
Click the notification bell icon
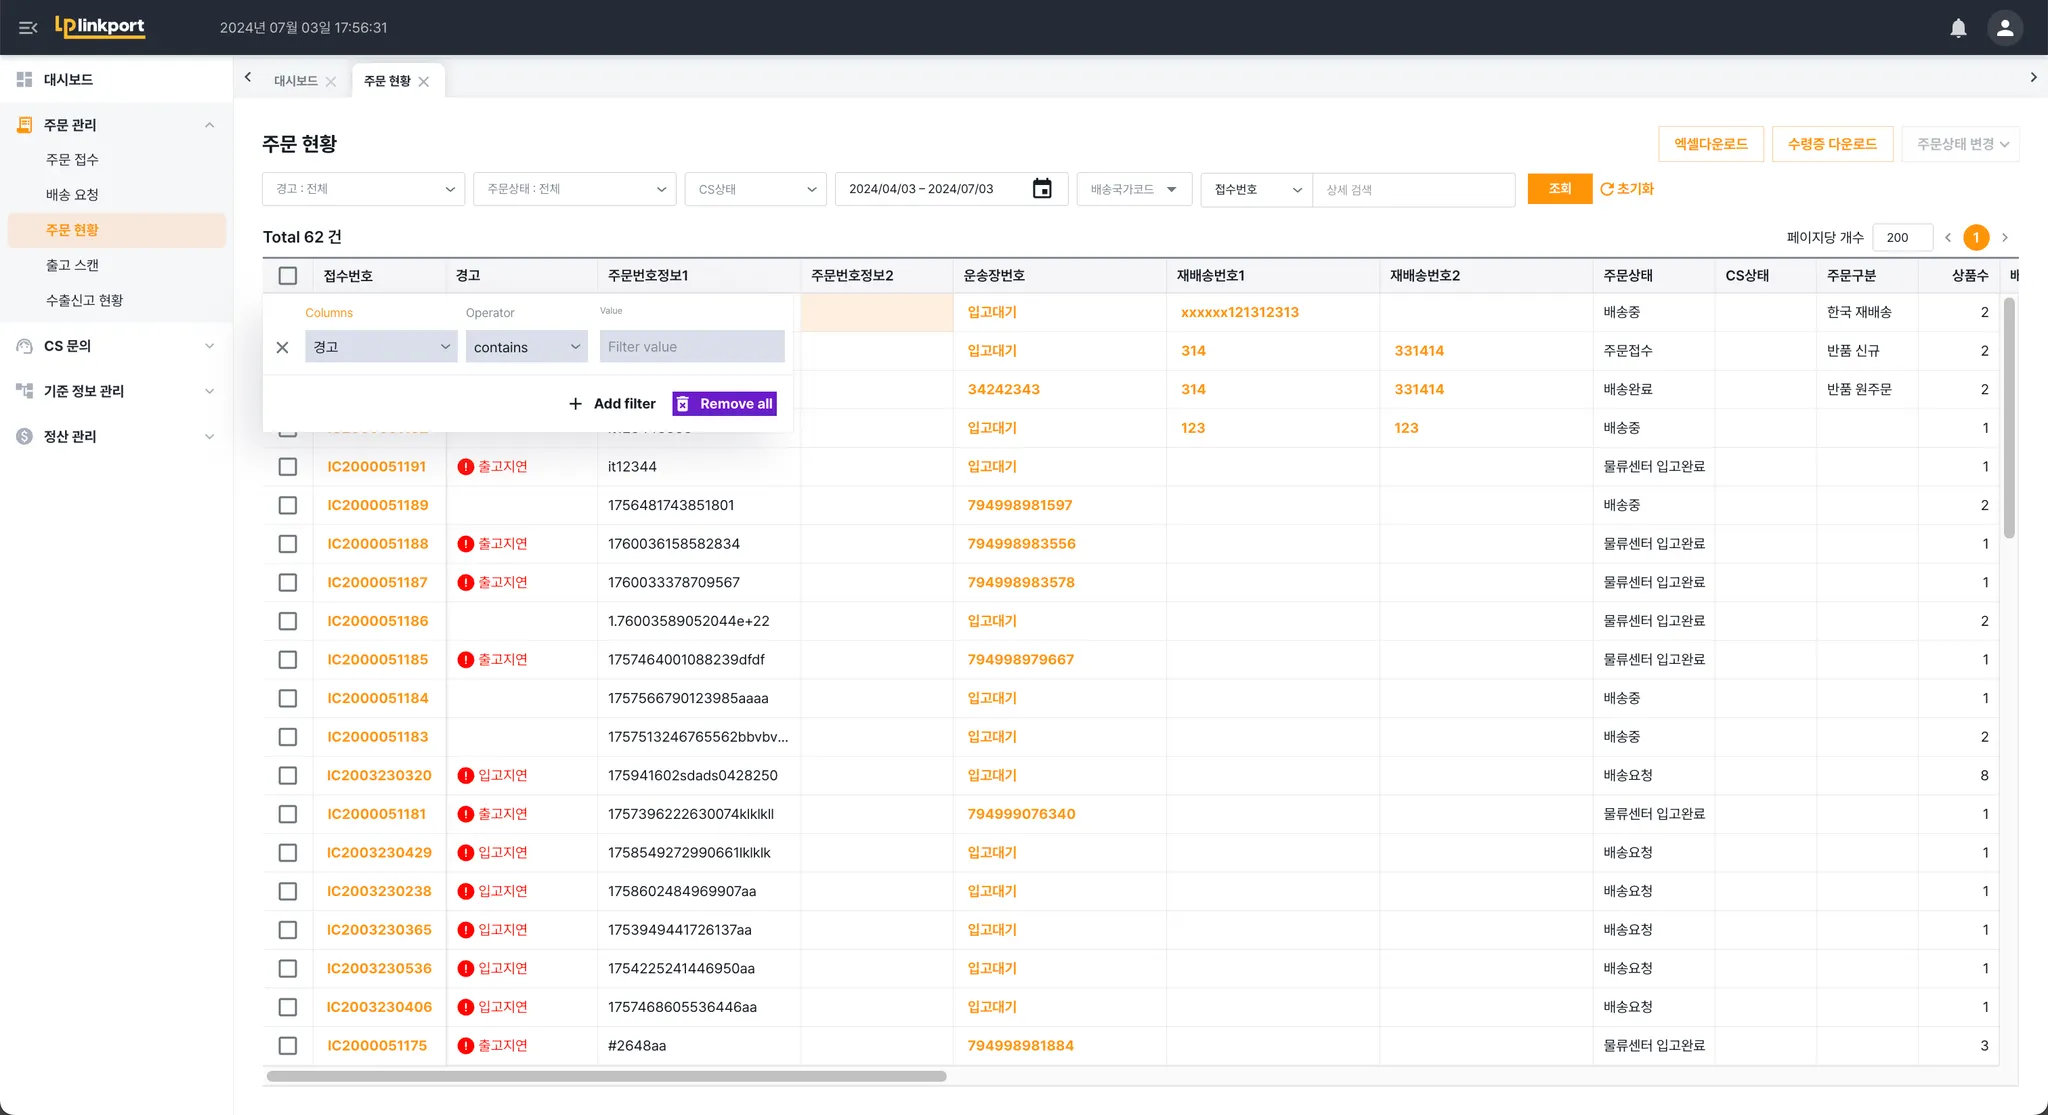point(1958,28)
